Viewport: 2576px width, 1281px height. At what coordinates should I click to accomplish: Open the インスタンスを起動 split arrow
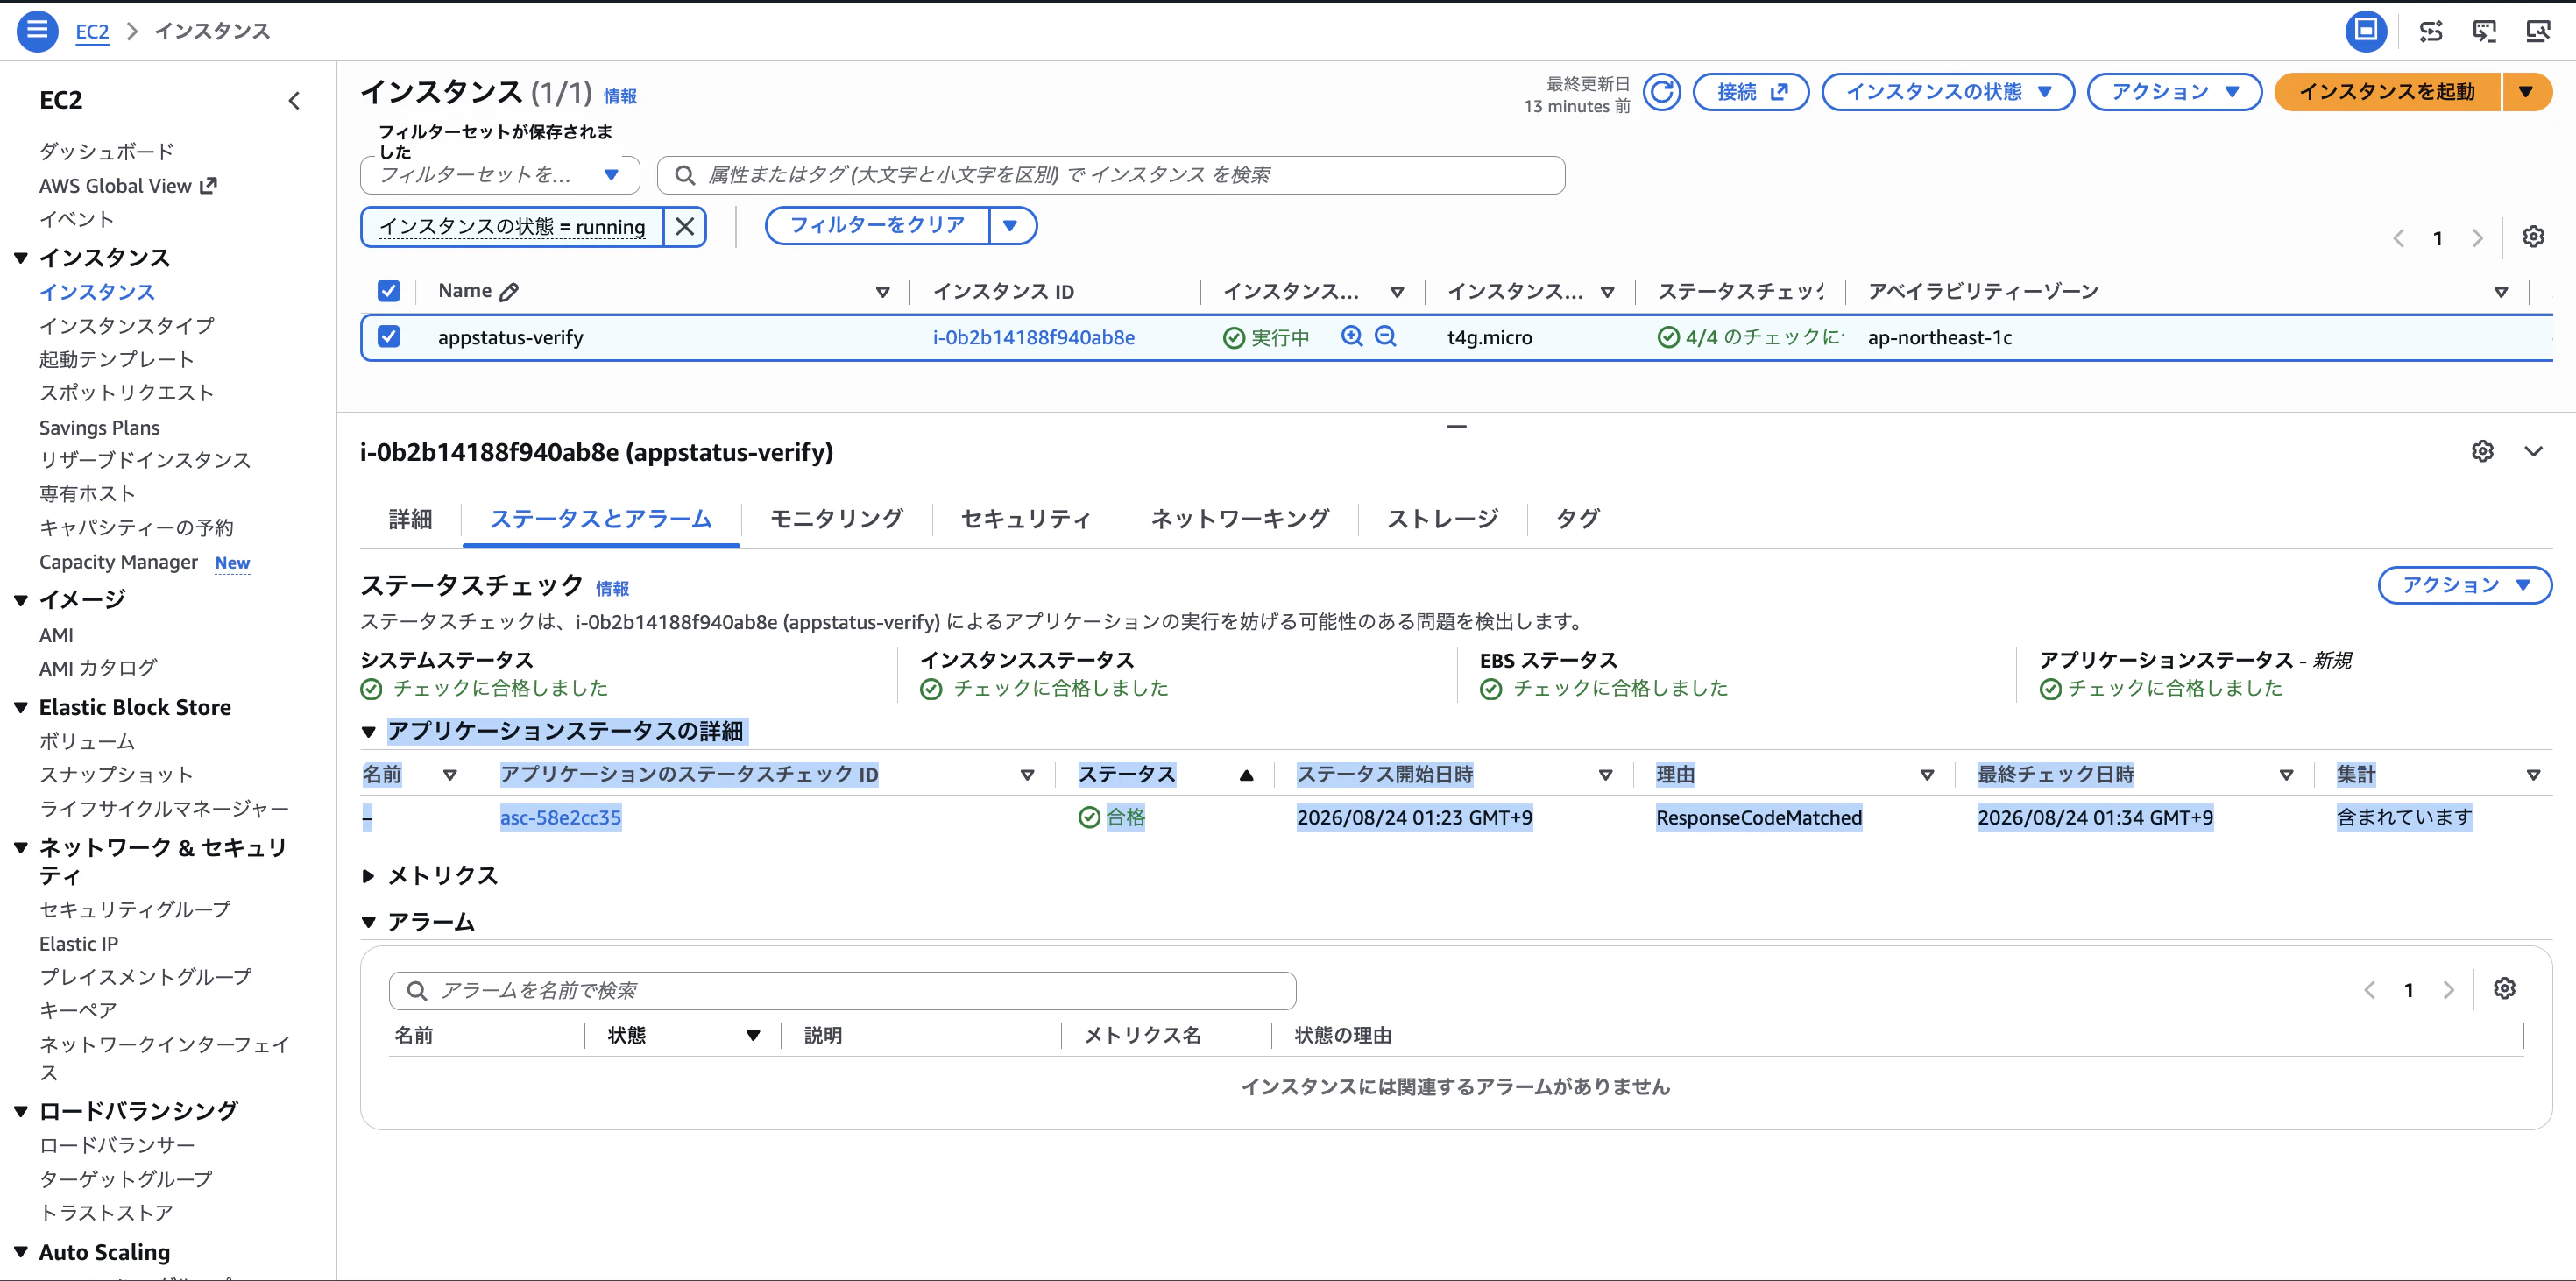pyautogui.click(x=2526, y=92)
